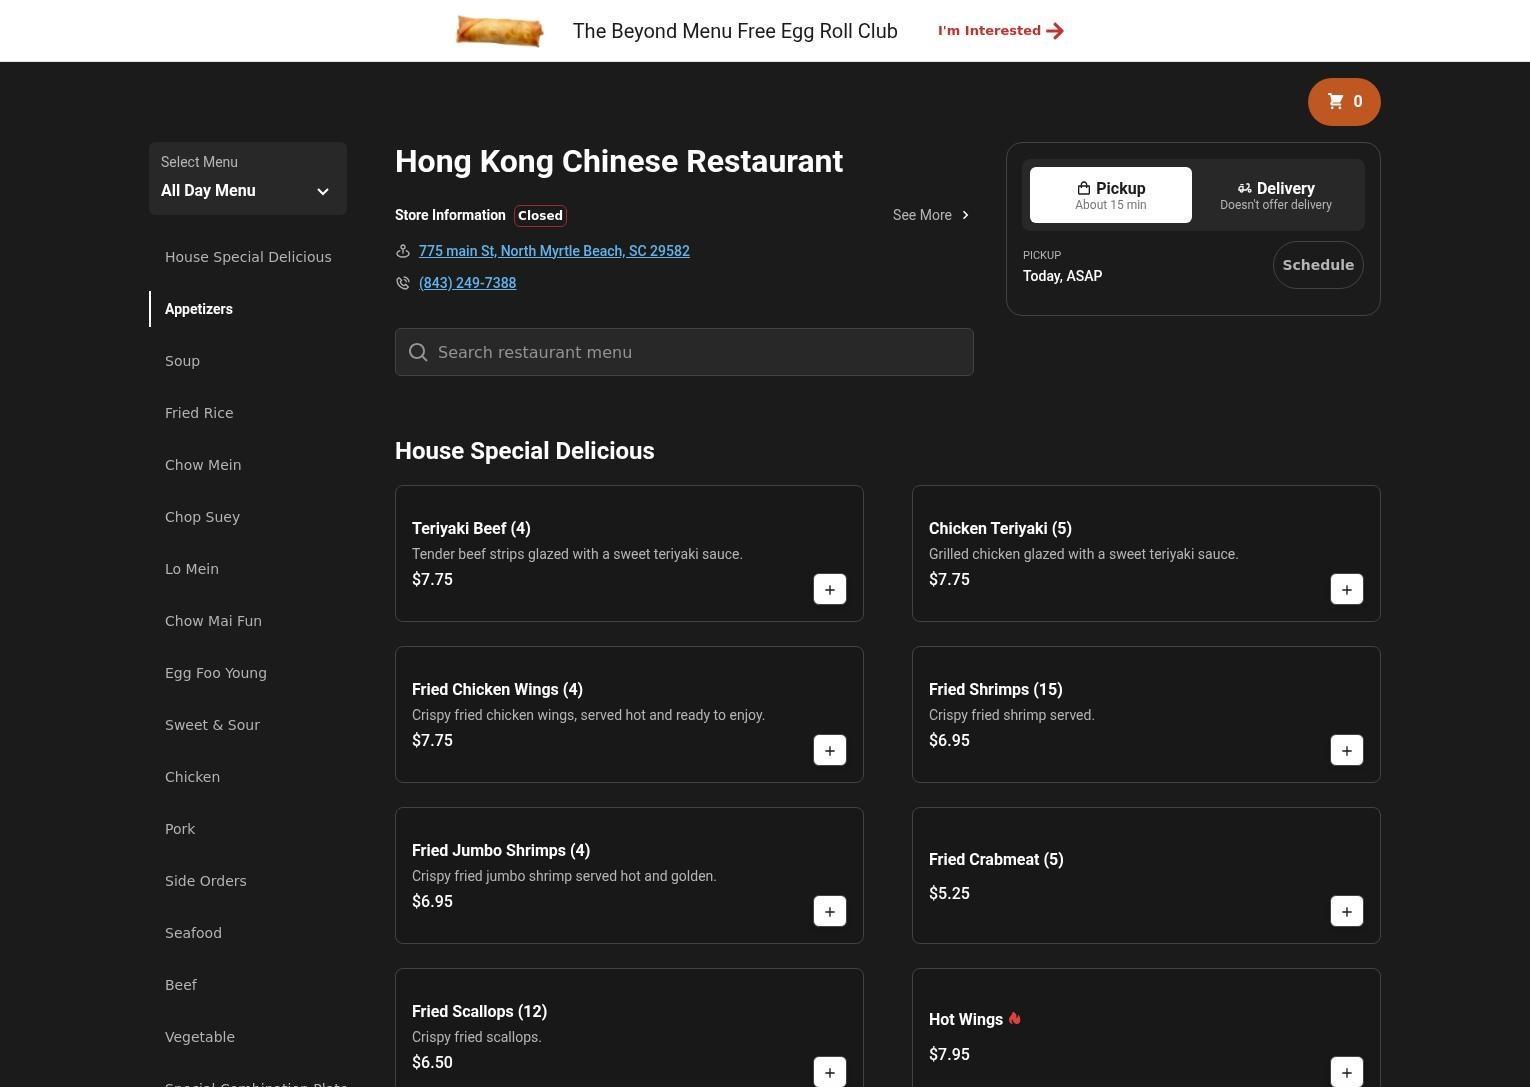Image resolution: width=1530 pixels, height=1087 pixels.
Task: Add Fried Chicken Wings (4) to order
Action: click(829, 751)
